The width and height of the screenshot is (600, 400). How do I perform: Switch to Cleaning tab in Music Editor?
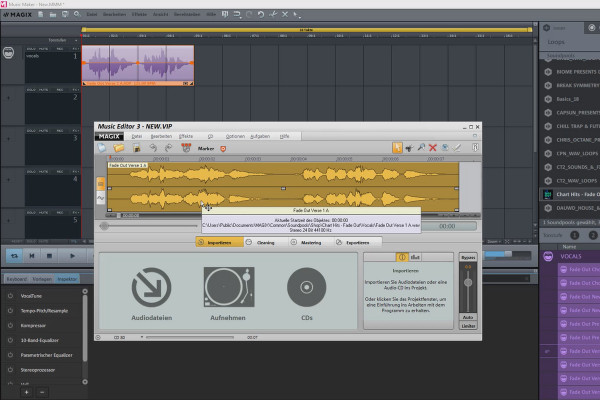266,242
